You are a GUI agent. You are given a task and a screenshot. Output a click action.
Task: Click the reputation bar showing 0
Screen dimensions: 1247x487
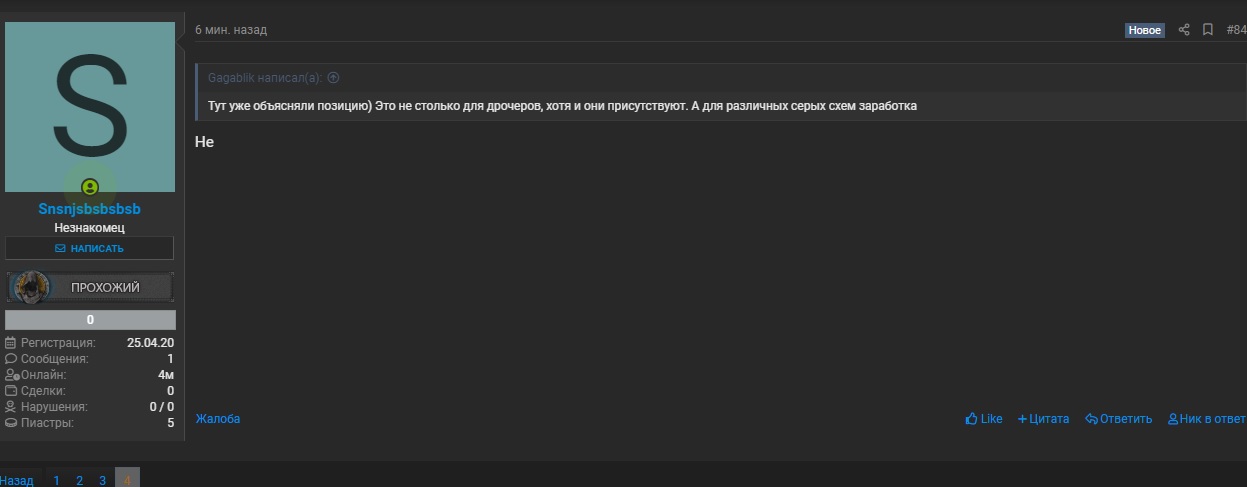click(x=90, y=320)
